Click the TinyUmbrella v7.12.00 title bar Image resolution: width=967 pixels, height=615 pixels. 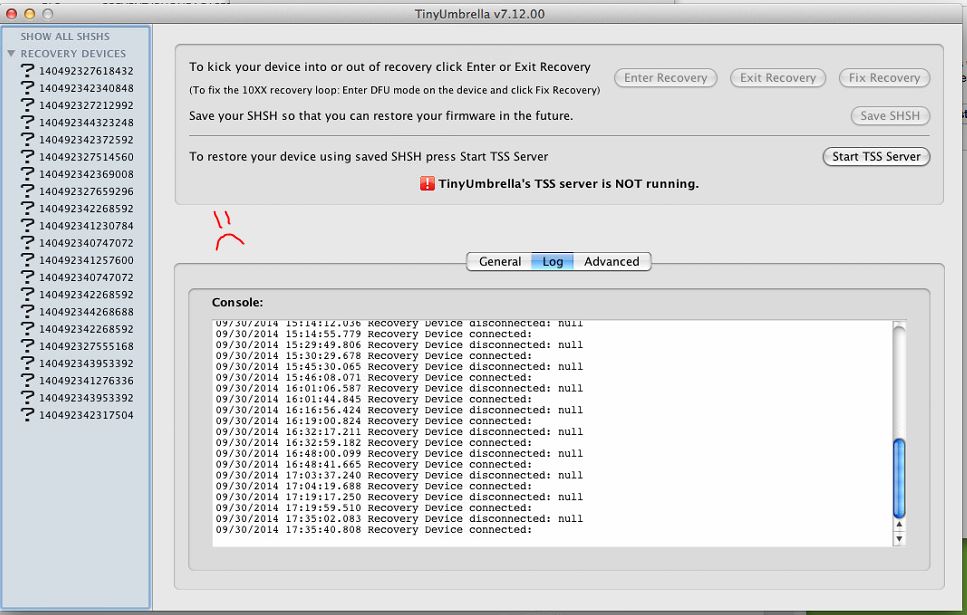(x=480, y=14)
